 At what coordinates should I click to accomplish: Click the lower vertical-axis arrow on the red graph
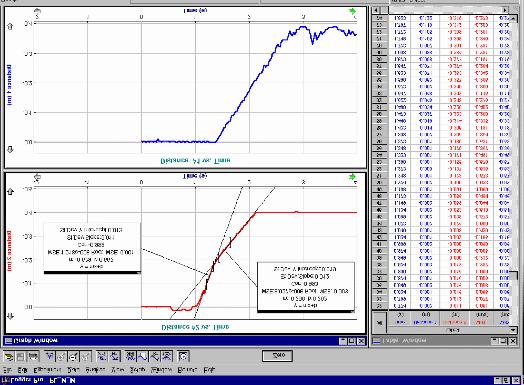pyautogui.click(x=10, y=316)
